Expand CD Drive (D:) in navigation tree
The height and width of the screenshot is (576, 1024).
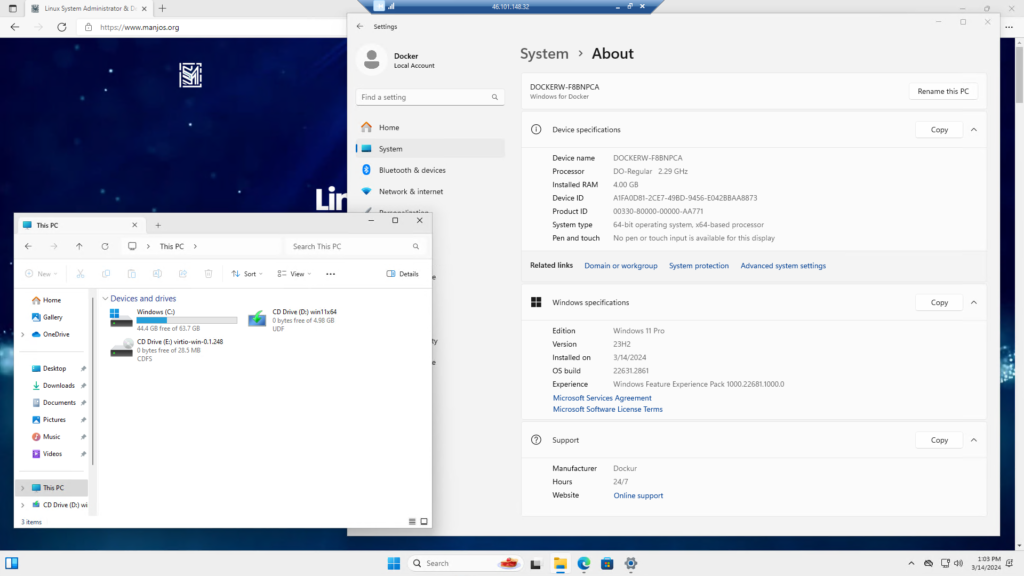[23, 505]
